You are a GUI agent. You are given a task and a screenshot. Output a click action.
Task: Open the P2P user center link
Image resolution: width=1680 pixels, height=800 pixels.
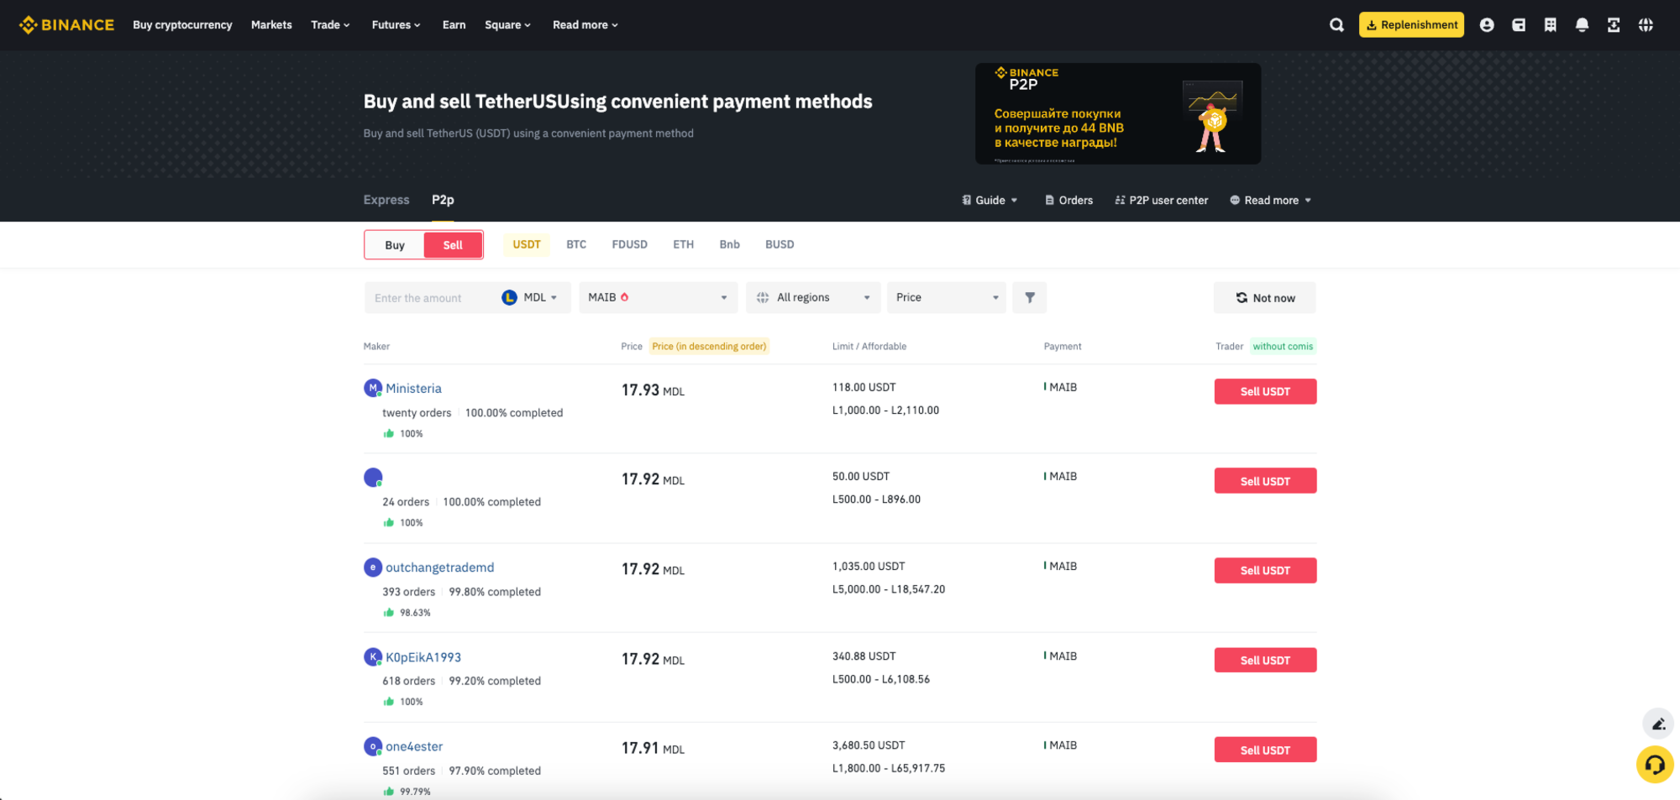click(x=1161, y=200)
